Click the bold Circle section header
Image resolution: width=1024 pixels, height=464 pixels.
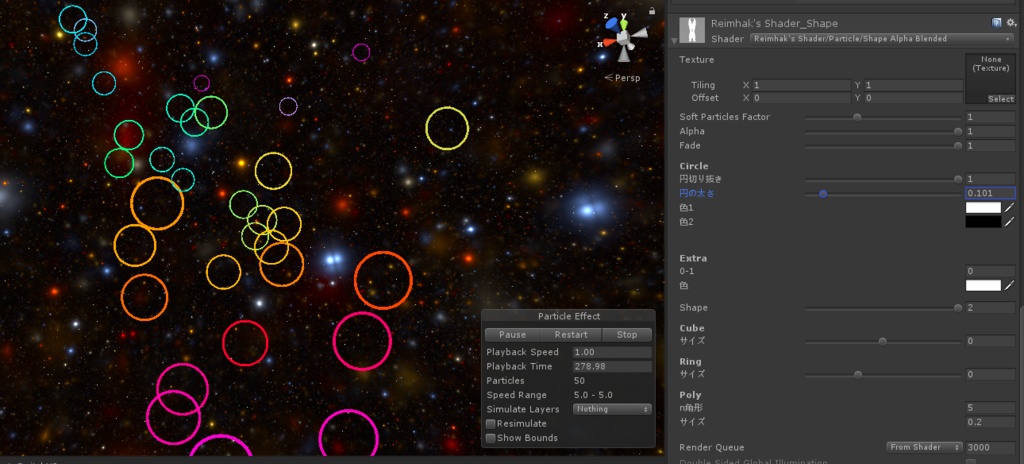(x=694, y=166)
